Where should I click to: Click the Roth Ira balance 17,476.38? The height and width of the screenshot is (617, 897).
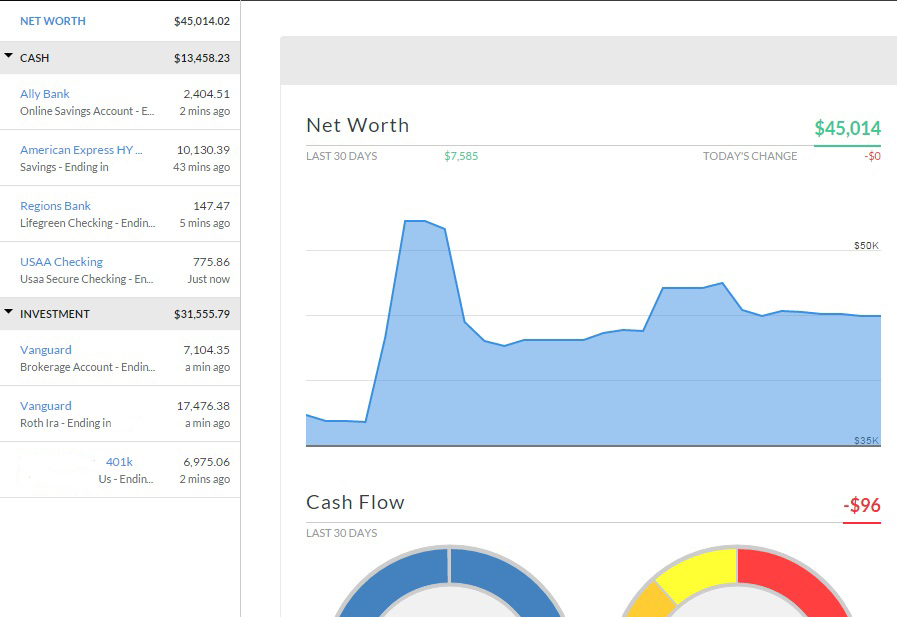203,406
